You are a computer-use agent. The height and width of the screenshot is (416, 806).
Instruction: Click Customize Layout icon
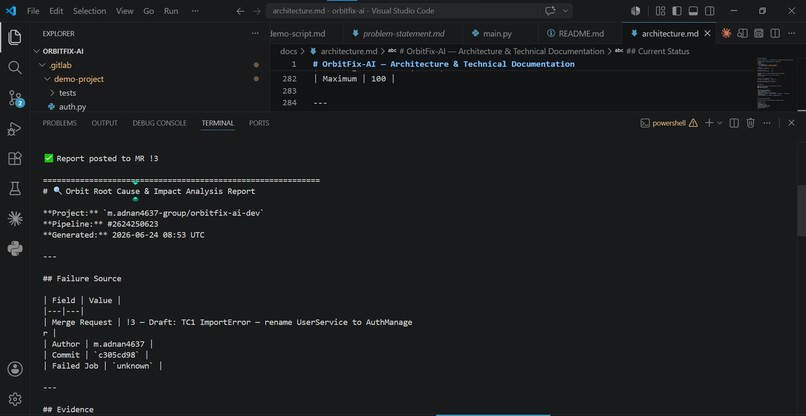[661, 11]
